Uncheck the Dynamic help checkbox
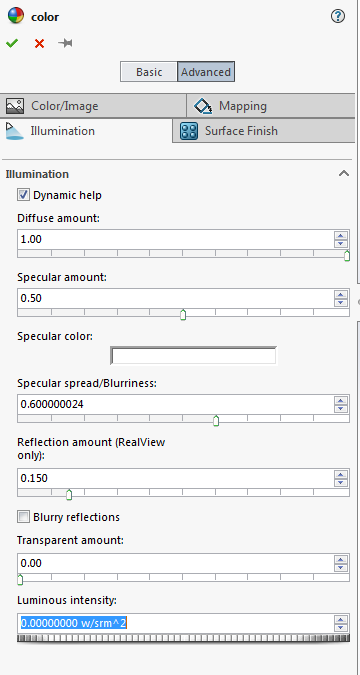Screen dimensions: 360x675 click(x=23, y=195)
